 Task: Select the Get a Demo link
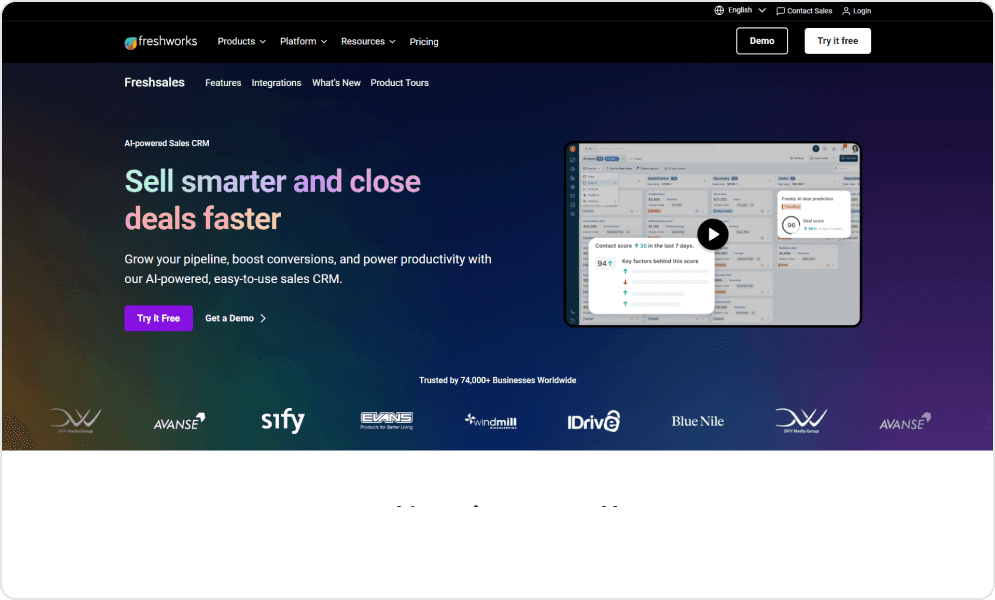coord(229,318)
